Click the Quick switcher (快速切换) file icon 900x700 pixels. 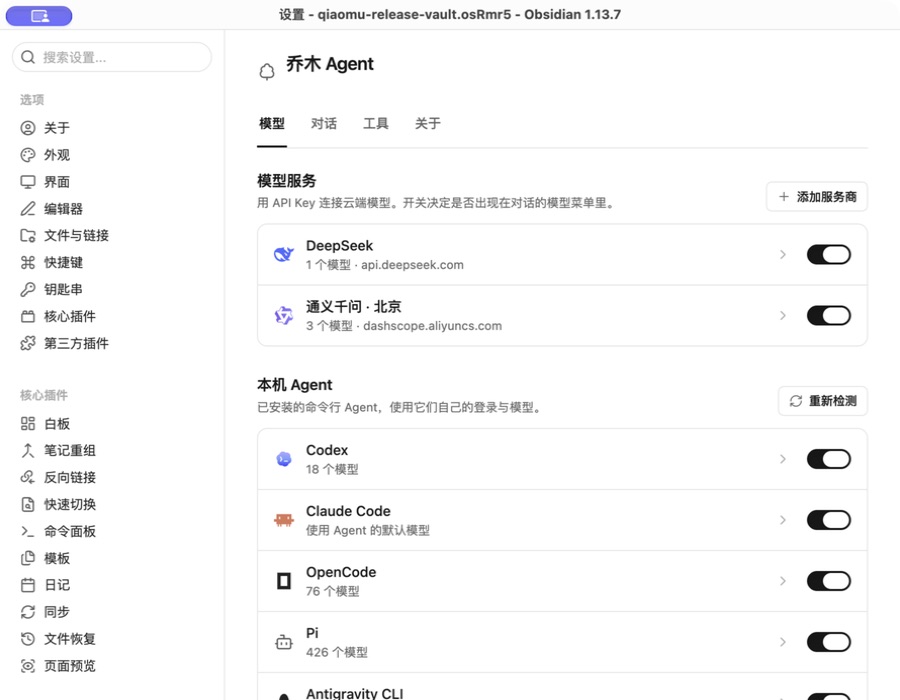pyautogui.click(x=28, y=504)
